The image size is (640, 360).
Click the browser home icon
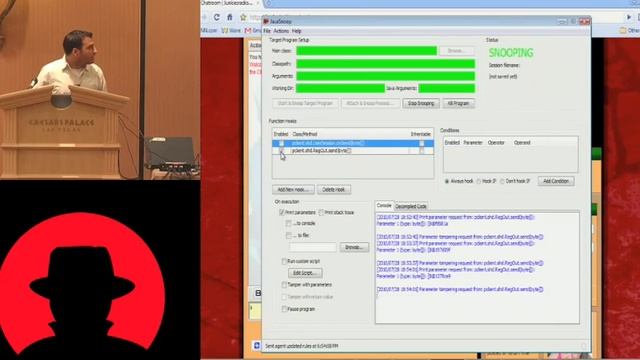(x=229, y=17)
